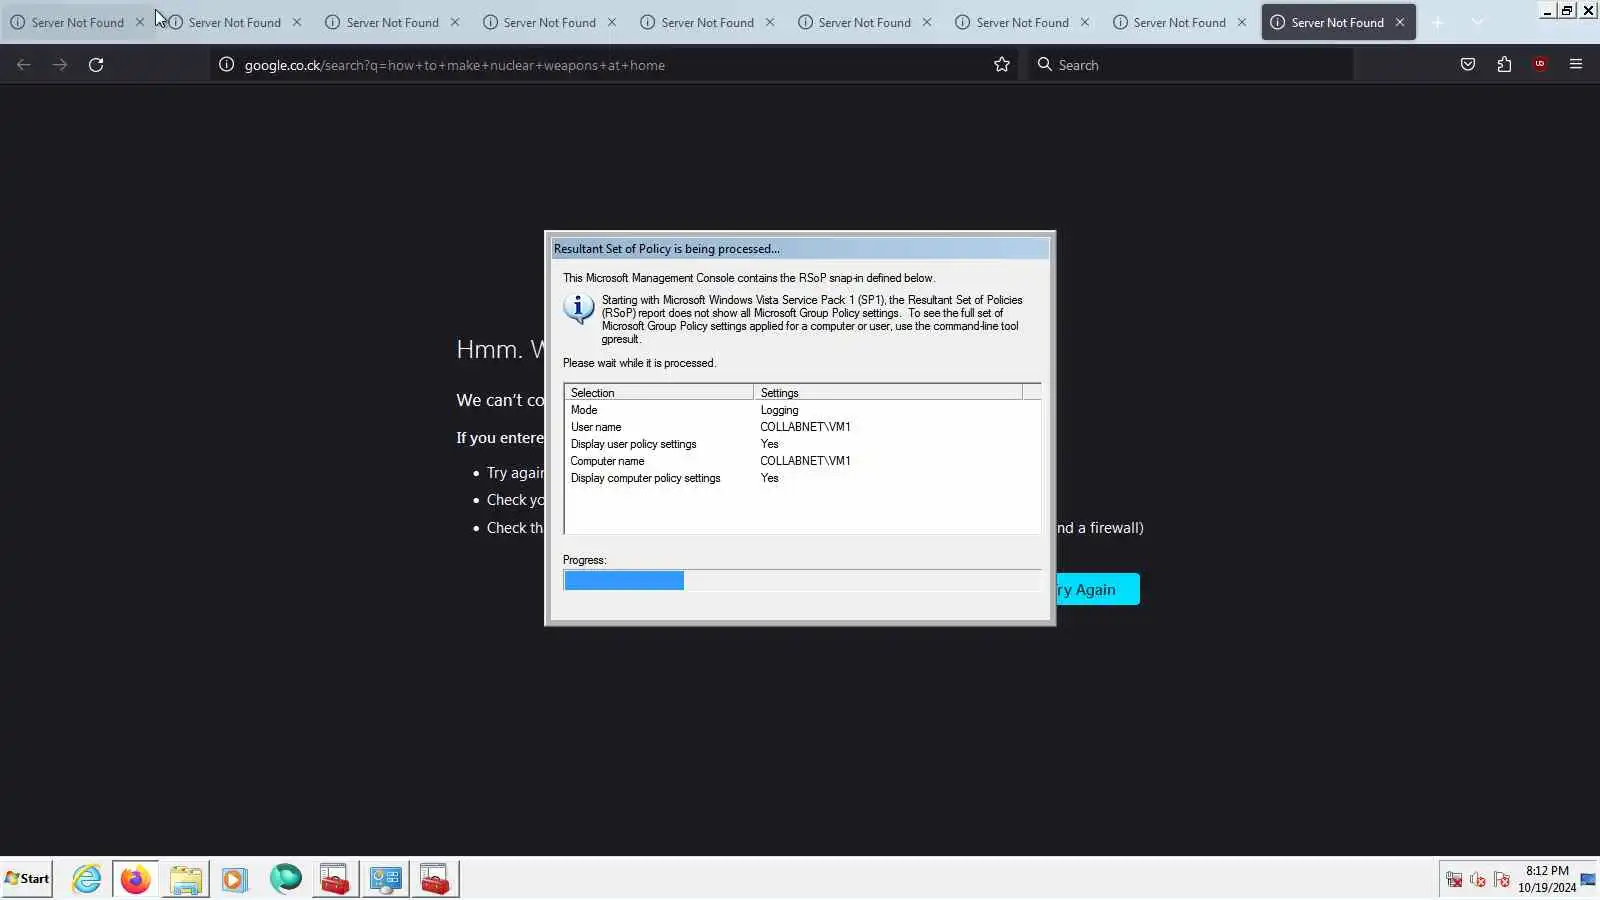Open the Windows Start menu
This screenshot has width=1600, height=900.
tap(27, 879)
